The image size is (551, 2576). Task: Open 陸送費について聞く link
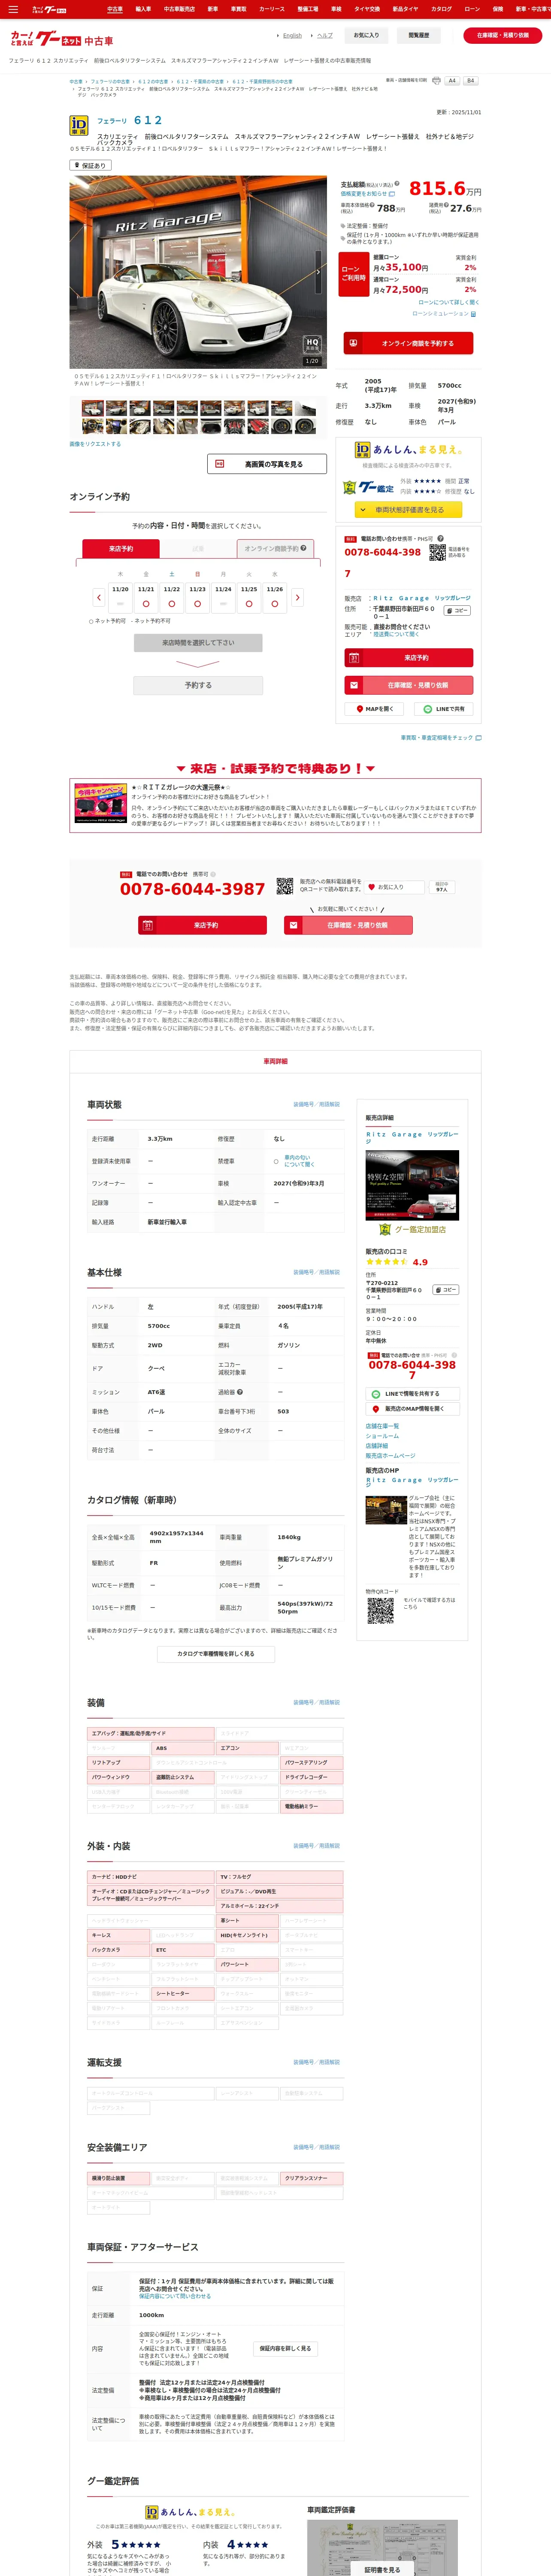click(396, 634)
